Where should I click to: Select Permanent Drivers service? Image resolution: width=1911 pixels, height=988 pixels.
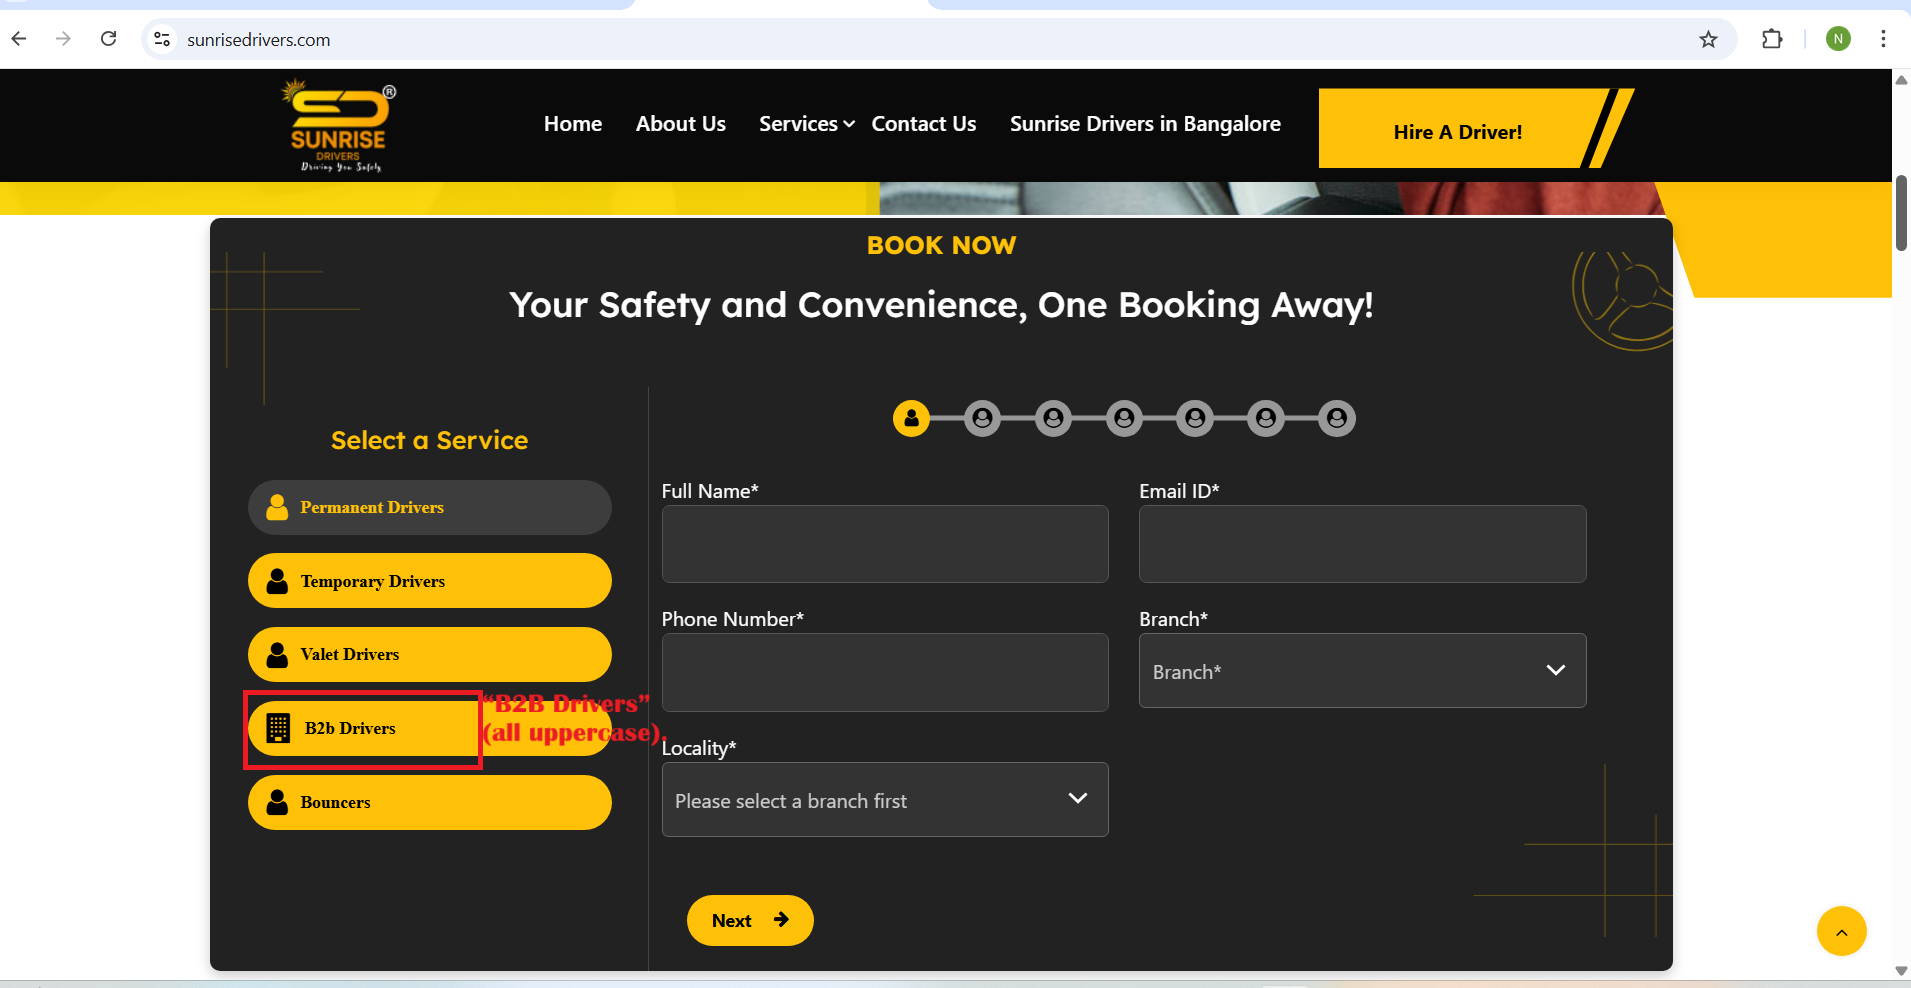pos(429,508)
